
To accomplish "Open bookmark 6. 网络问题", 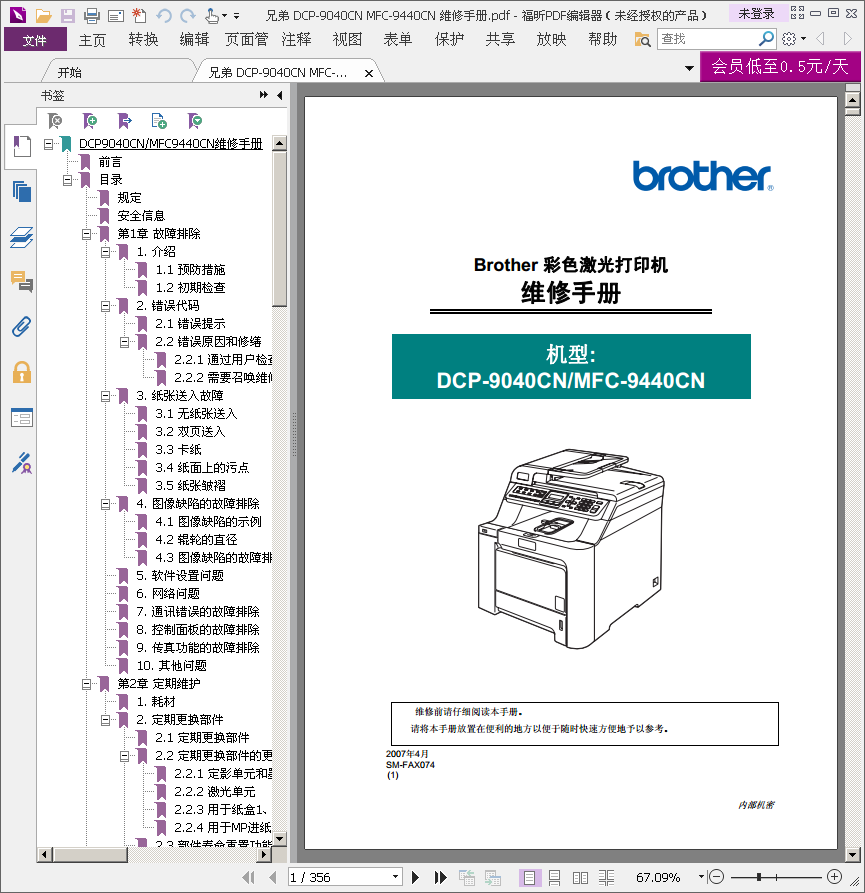I will coord(168,594).
